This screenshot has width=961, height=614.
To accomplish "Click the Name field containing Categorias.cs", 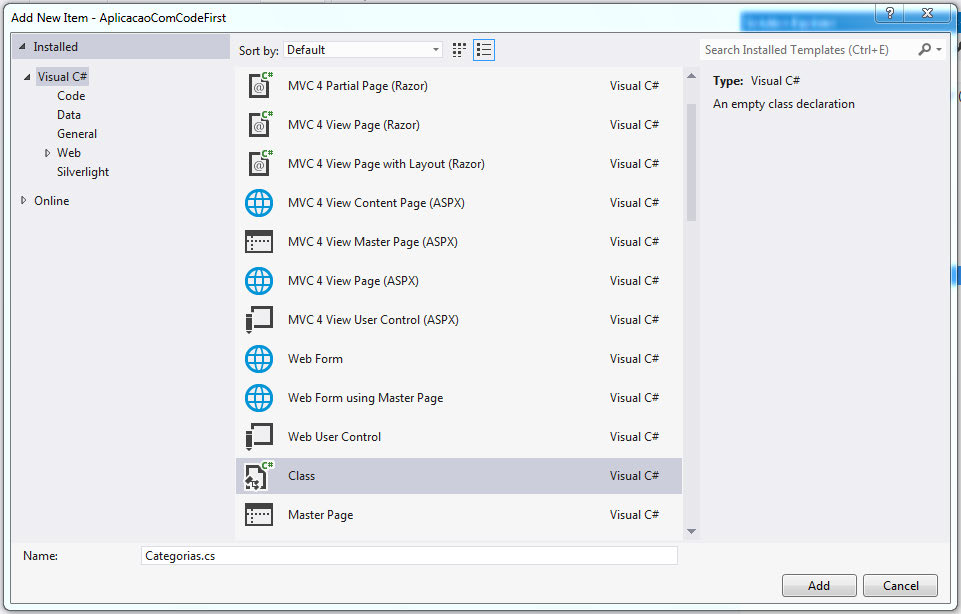I will (x=409, y=556).
